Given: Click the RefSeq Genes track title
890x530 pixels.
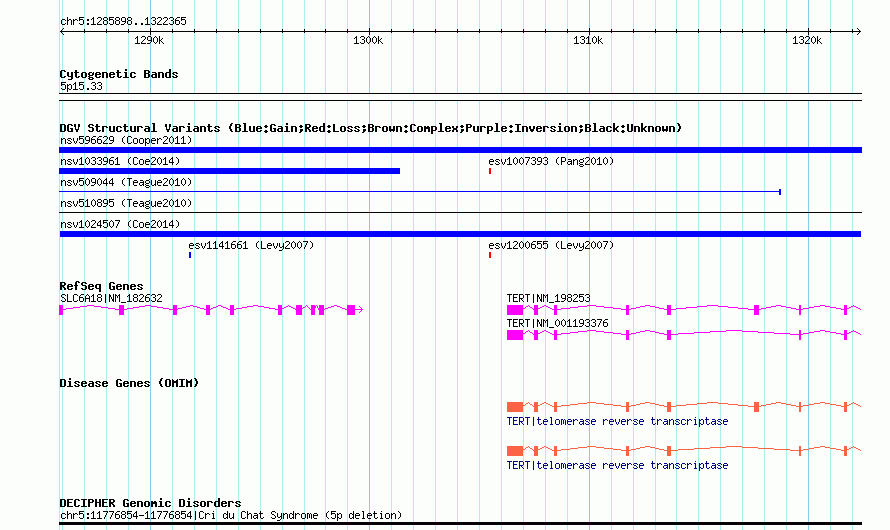Looking at the screenshot, I should (x=101, y=286).
